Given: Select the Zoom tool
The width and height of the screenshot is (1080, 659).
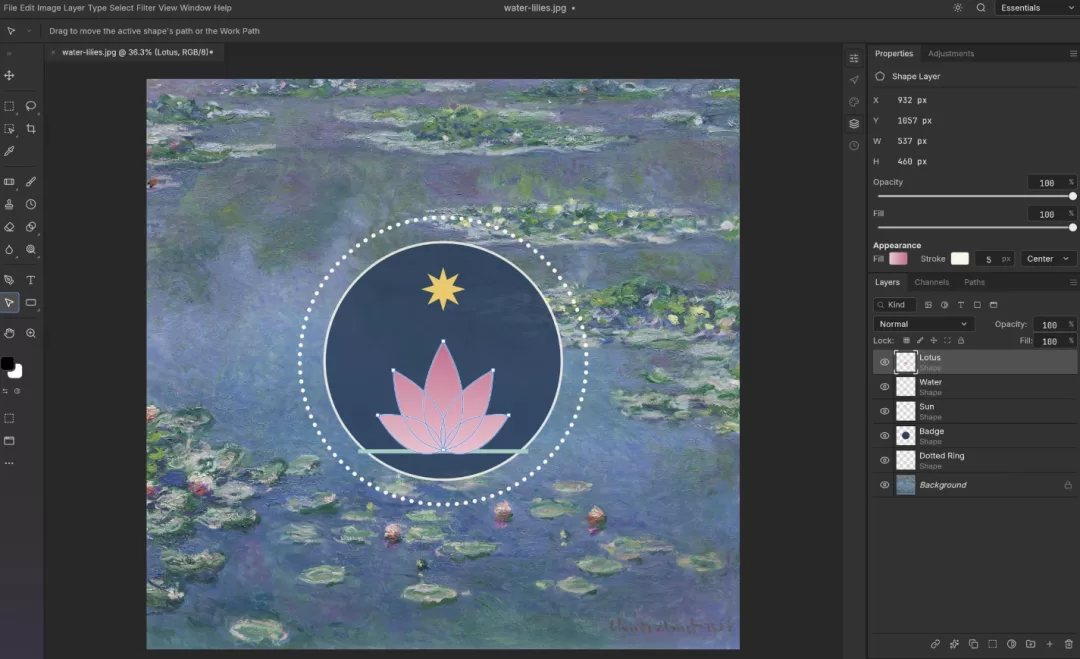Looking at the screenshot, I should [x=31, y=333].
